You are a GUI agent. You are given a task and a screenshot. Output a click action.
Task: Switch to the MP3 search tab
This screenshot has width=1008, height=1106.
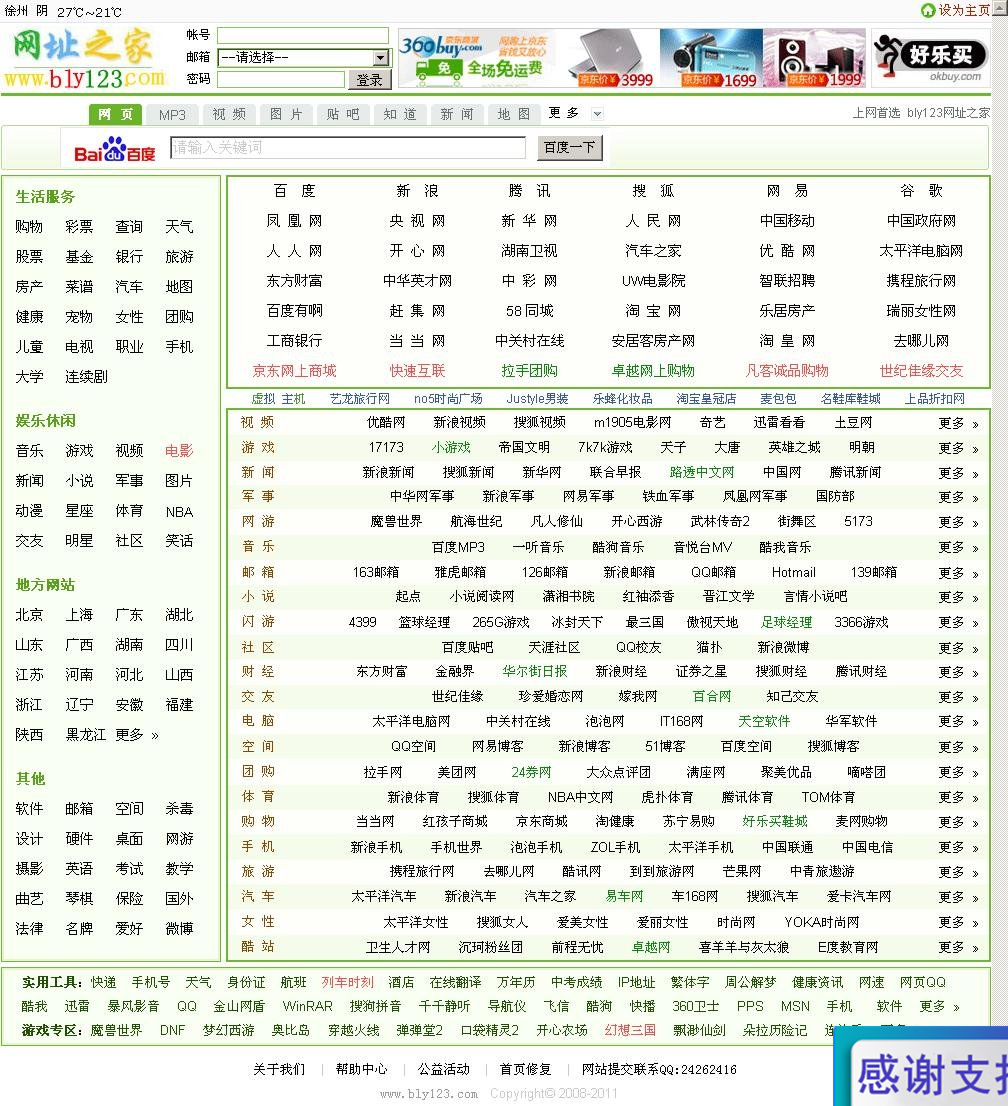pyautogui.click(x=172, y=114)
